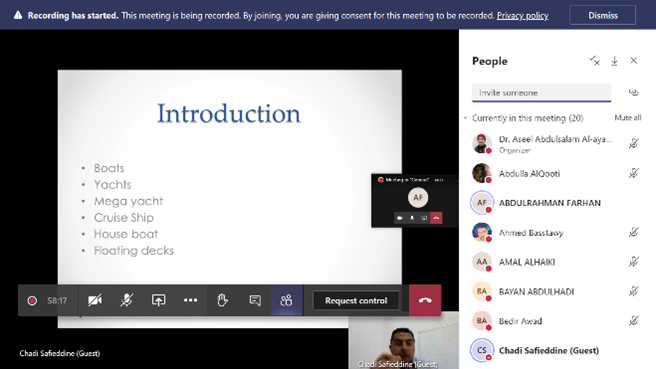656x369 pixels.
Task: Click muted mic beside Ahmed Basstawy
Action: [x=634, y=232]
